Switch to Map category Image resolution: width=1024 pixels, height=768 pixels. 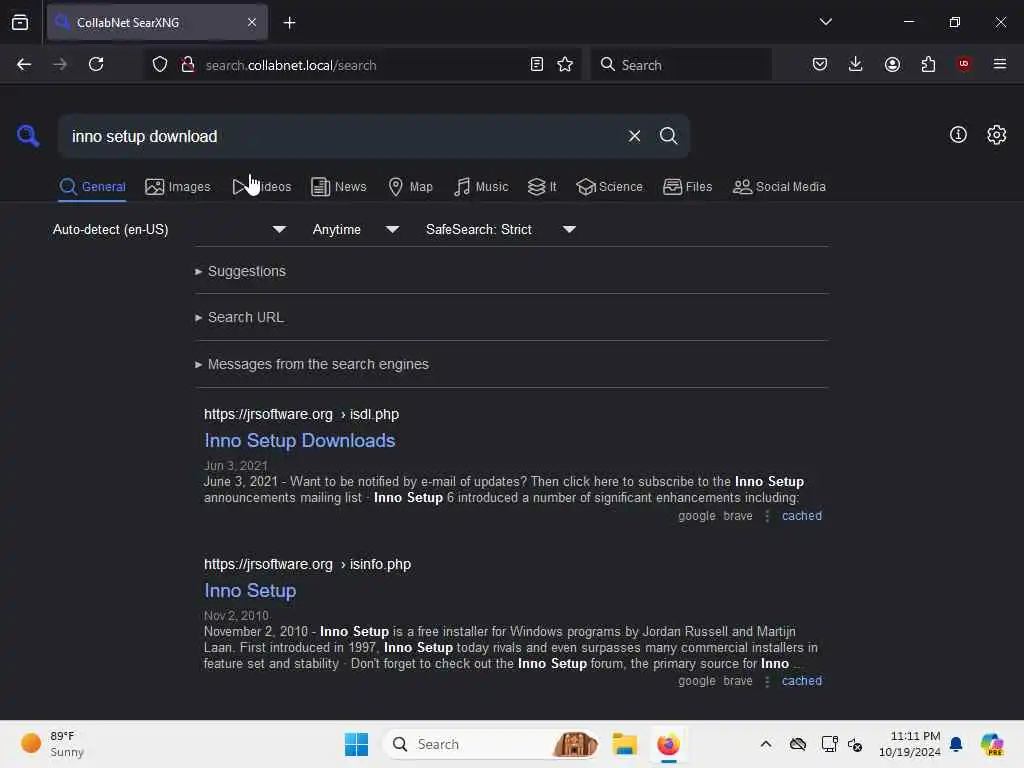(x=410, y=187)
